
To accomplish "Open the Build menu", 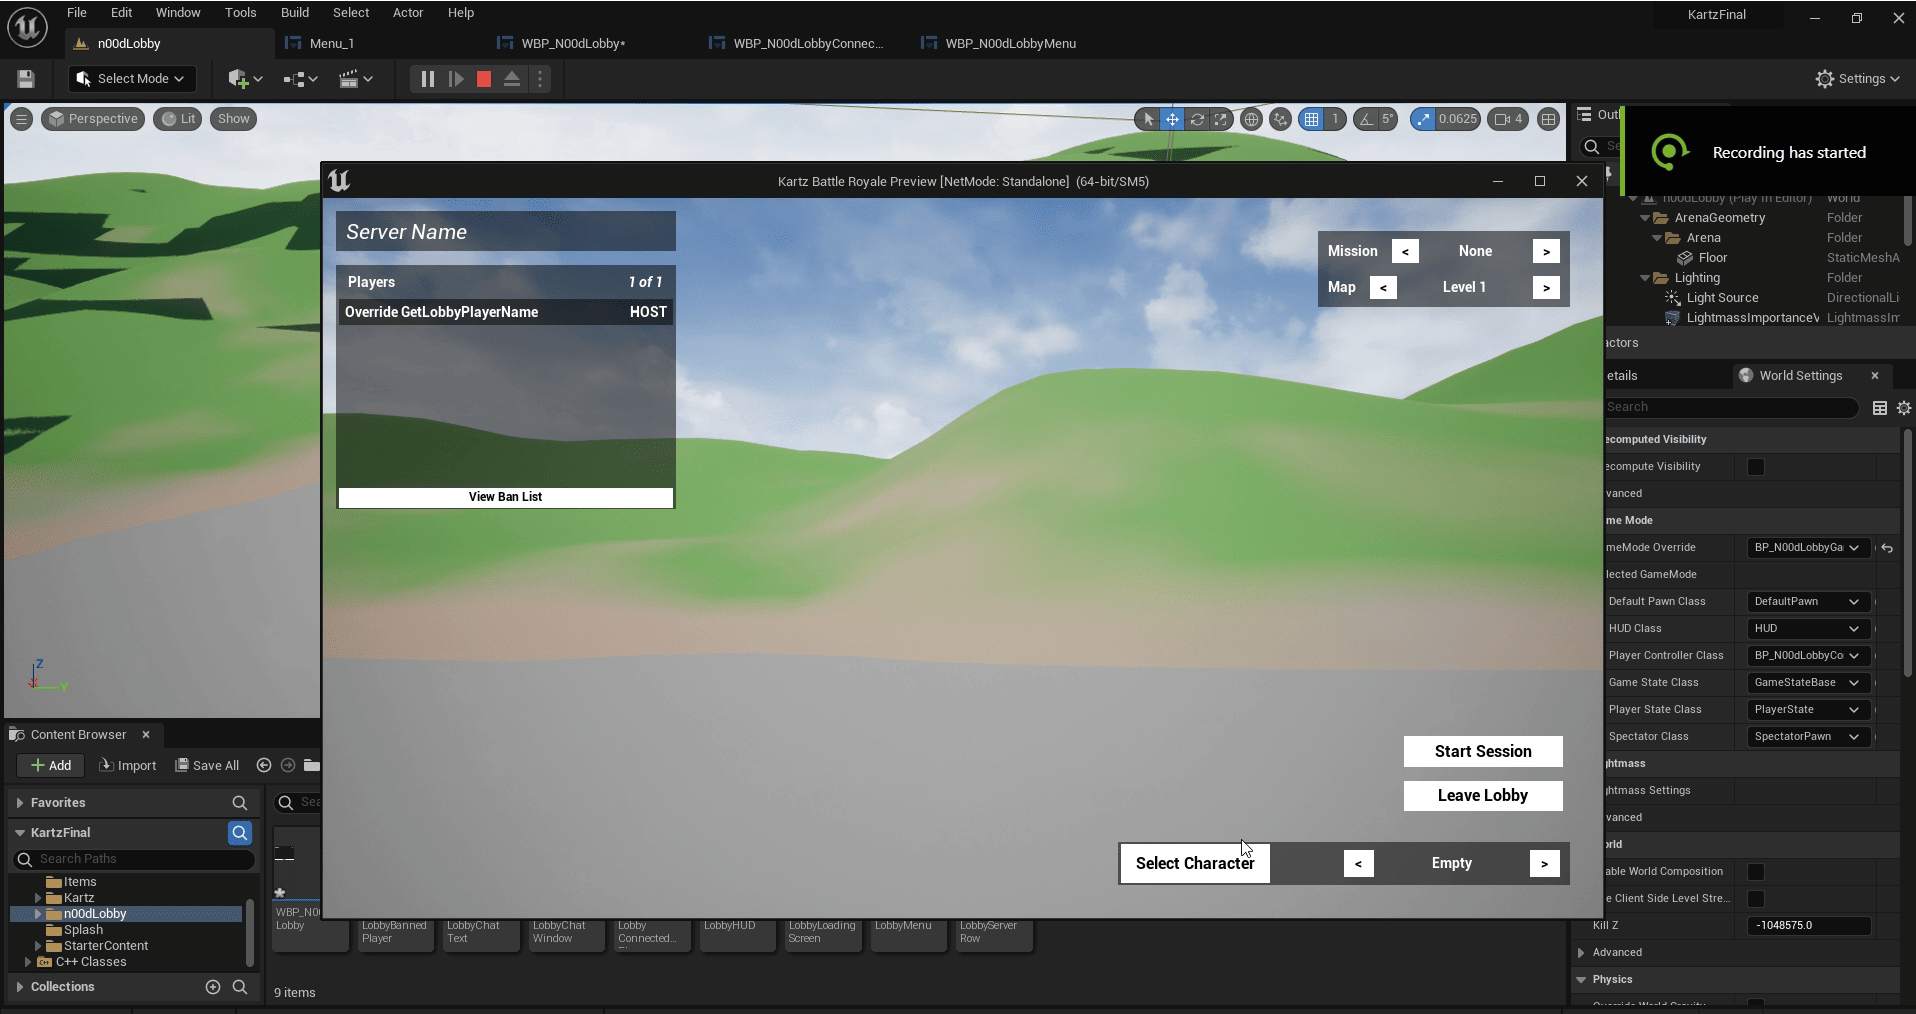I will point(295,13).
